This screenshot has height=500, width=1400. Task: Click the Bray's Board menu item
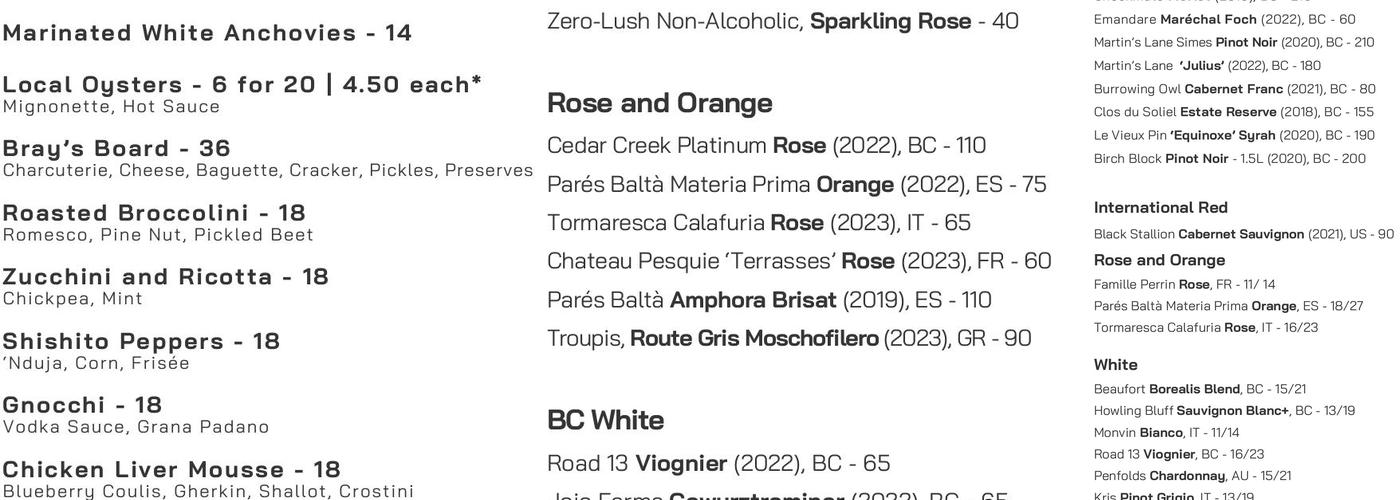117,148
